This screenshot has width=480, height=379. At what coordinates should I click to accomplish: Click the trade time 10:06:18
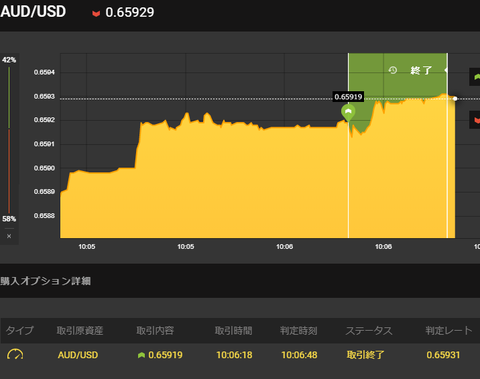(x=234, y=355)
